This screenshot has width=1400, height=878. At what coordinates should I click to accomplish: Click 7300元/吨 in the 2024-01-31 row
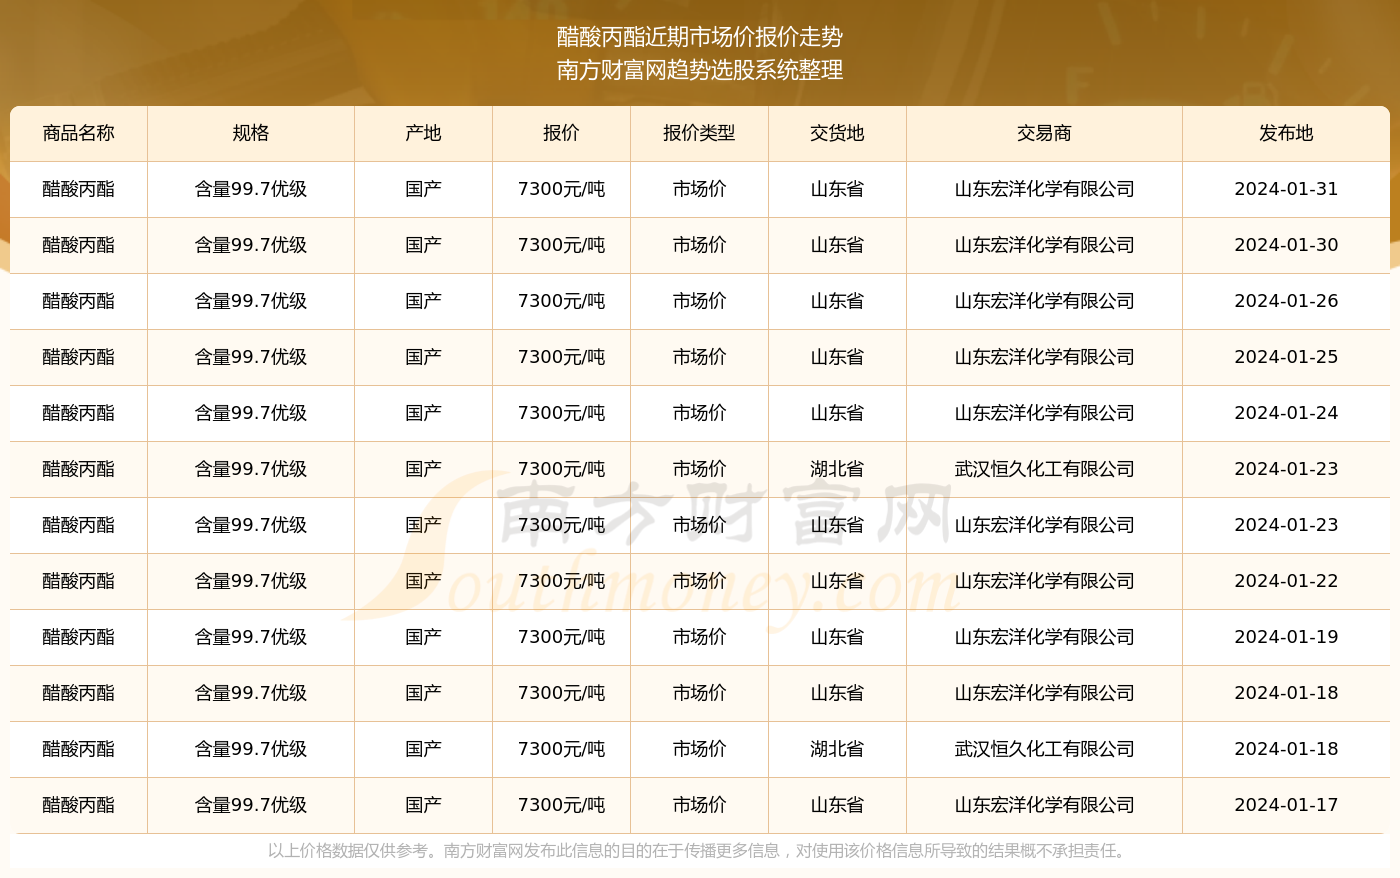point(562,189)
